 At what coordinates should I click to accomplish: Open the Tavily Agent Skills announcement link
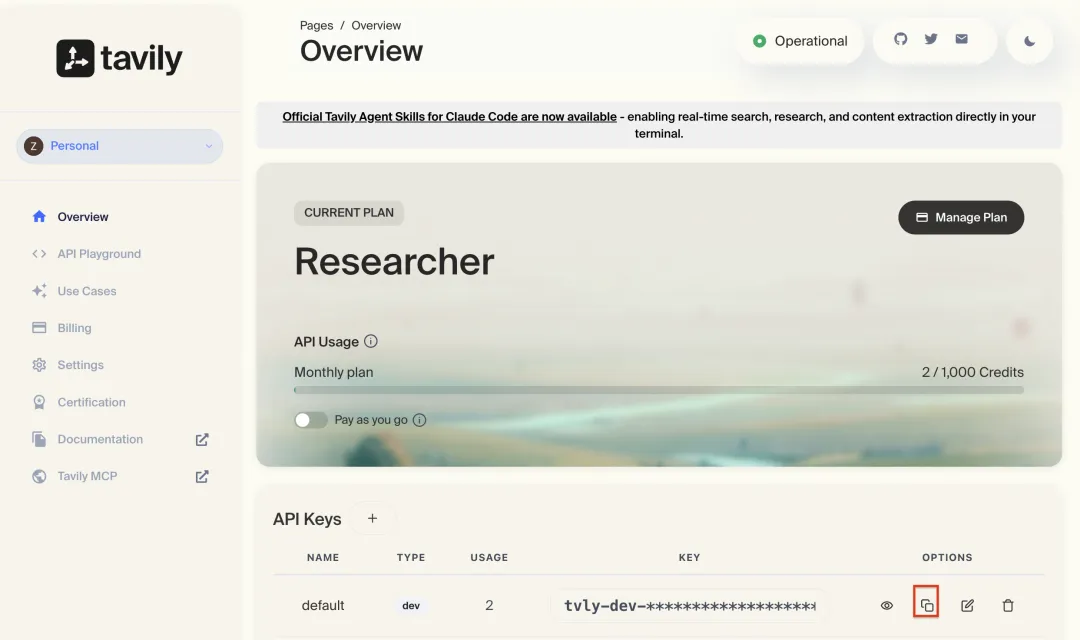449,116
